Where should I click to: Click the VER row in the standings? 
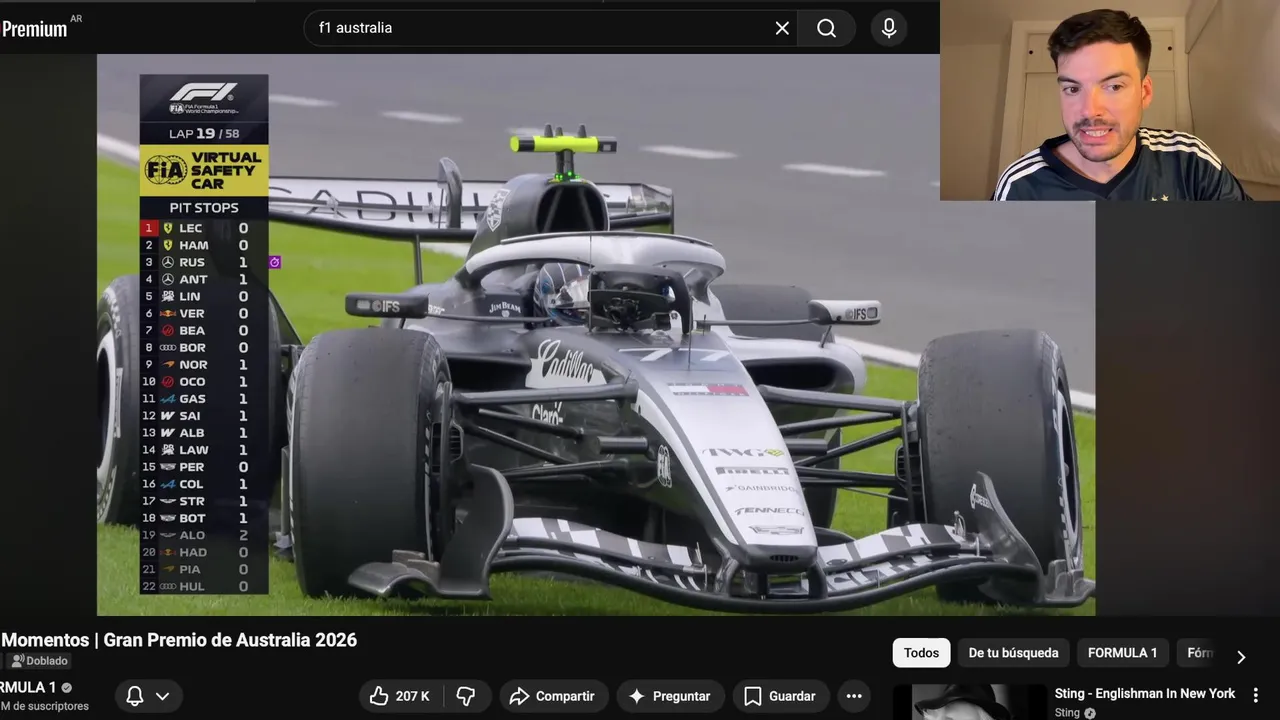tap(204, 313)
